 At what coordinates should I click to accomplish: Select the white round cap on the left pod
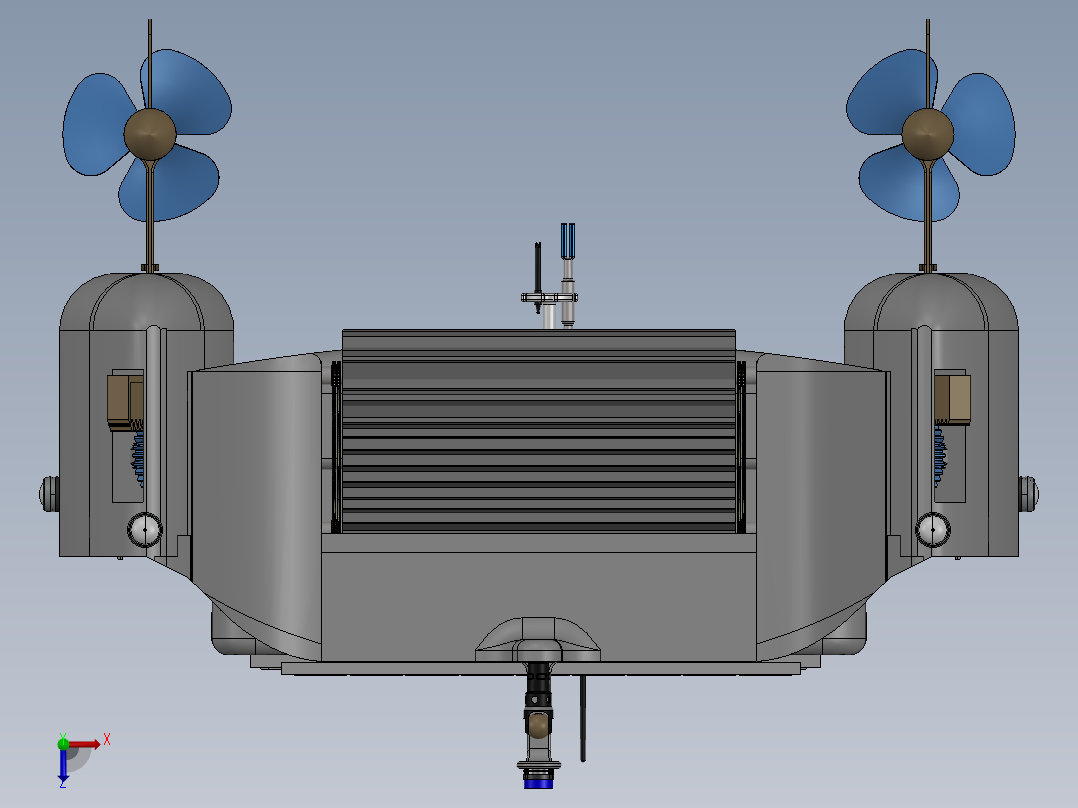pyautogui.click(x=145, y=529)
